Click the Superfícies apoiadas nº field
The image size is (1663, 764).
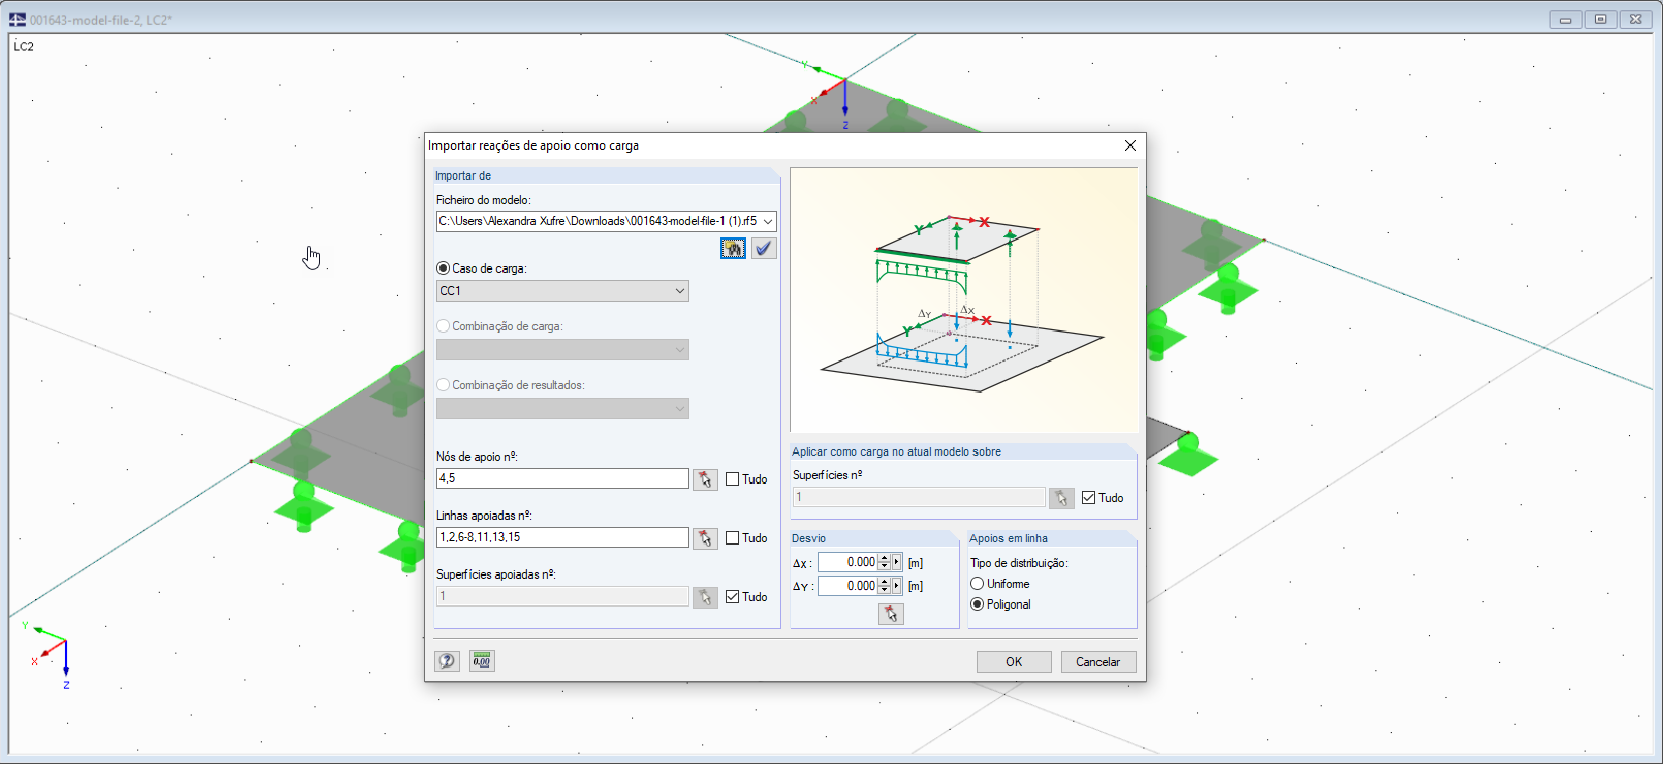point(562,597)
